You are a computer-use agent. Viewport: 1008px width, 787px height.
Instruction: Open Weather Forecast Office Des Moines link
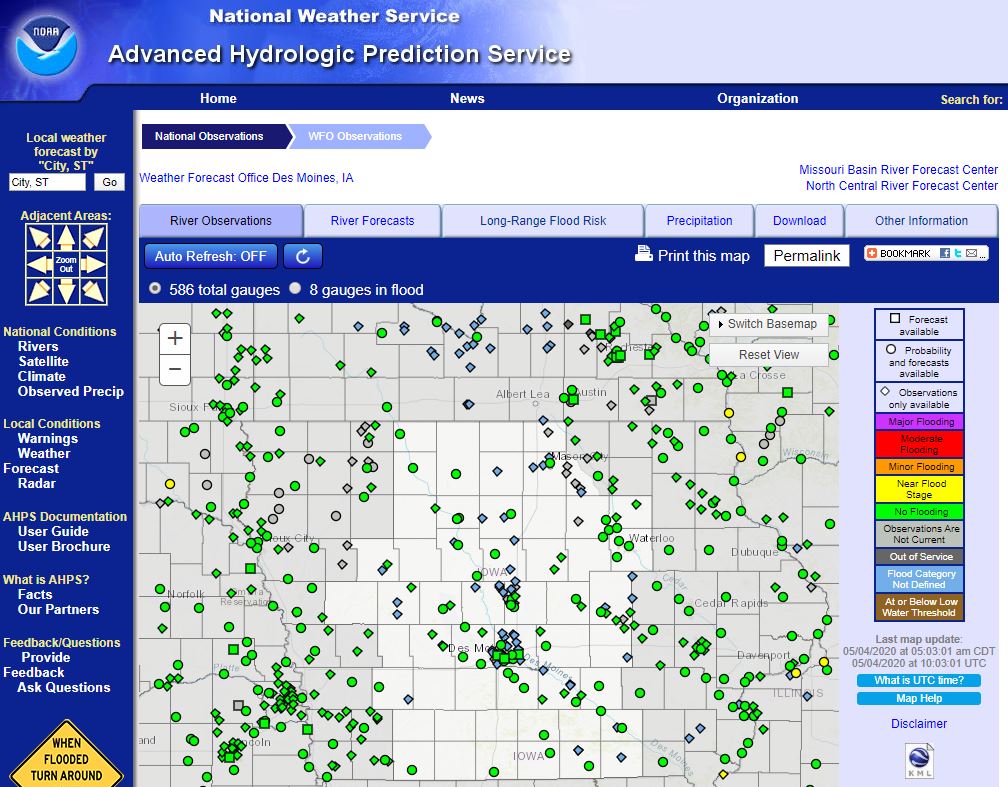[246, 177]
